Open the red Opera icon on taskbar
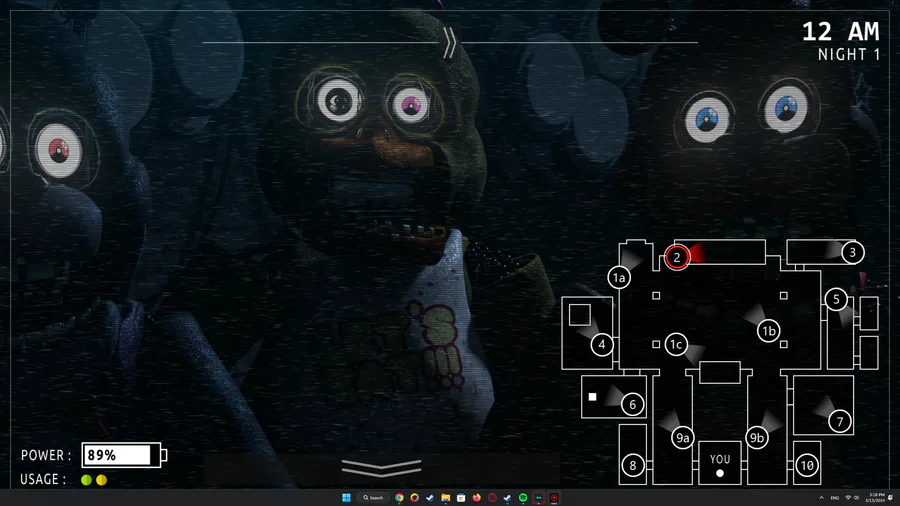The width and height of the screenshot is (900, 506). [x=492, y=497]
